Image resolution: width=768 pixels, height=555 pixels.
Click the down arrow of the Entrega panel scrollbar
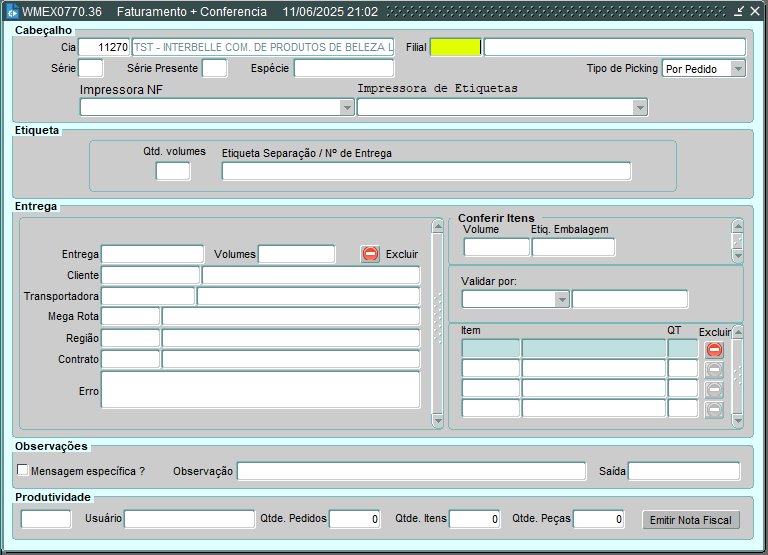(437, 421)
